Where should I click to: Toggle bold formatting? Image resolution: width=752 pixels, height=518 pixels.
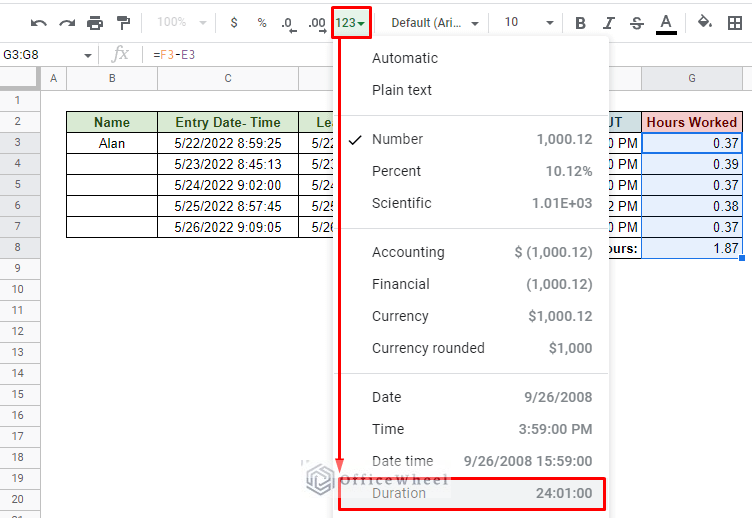(x=581, y=23)
